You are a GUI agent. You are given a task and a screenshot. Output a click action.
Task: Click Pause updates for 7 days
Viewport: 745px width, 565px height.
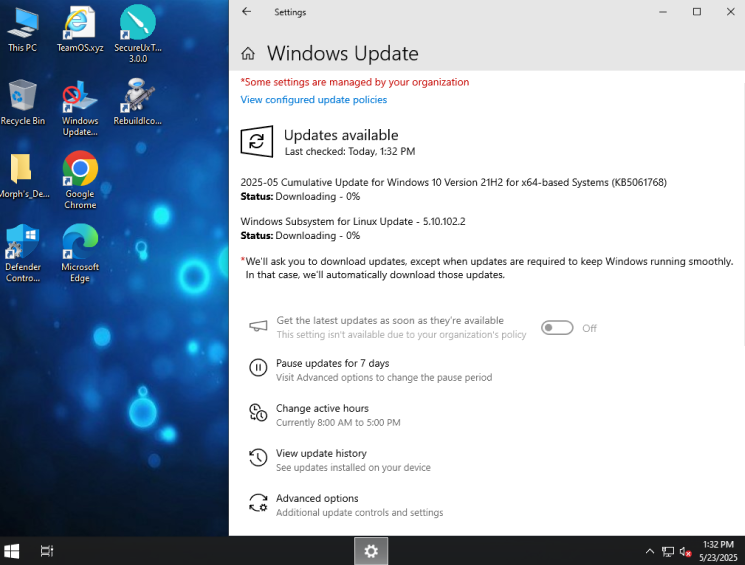click(333, 364)
